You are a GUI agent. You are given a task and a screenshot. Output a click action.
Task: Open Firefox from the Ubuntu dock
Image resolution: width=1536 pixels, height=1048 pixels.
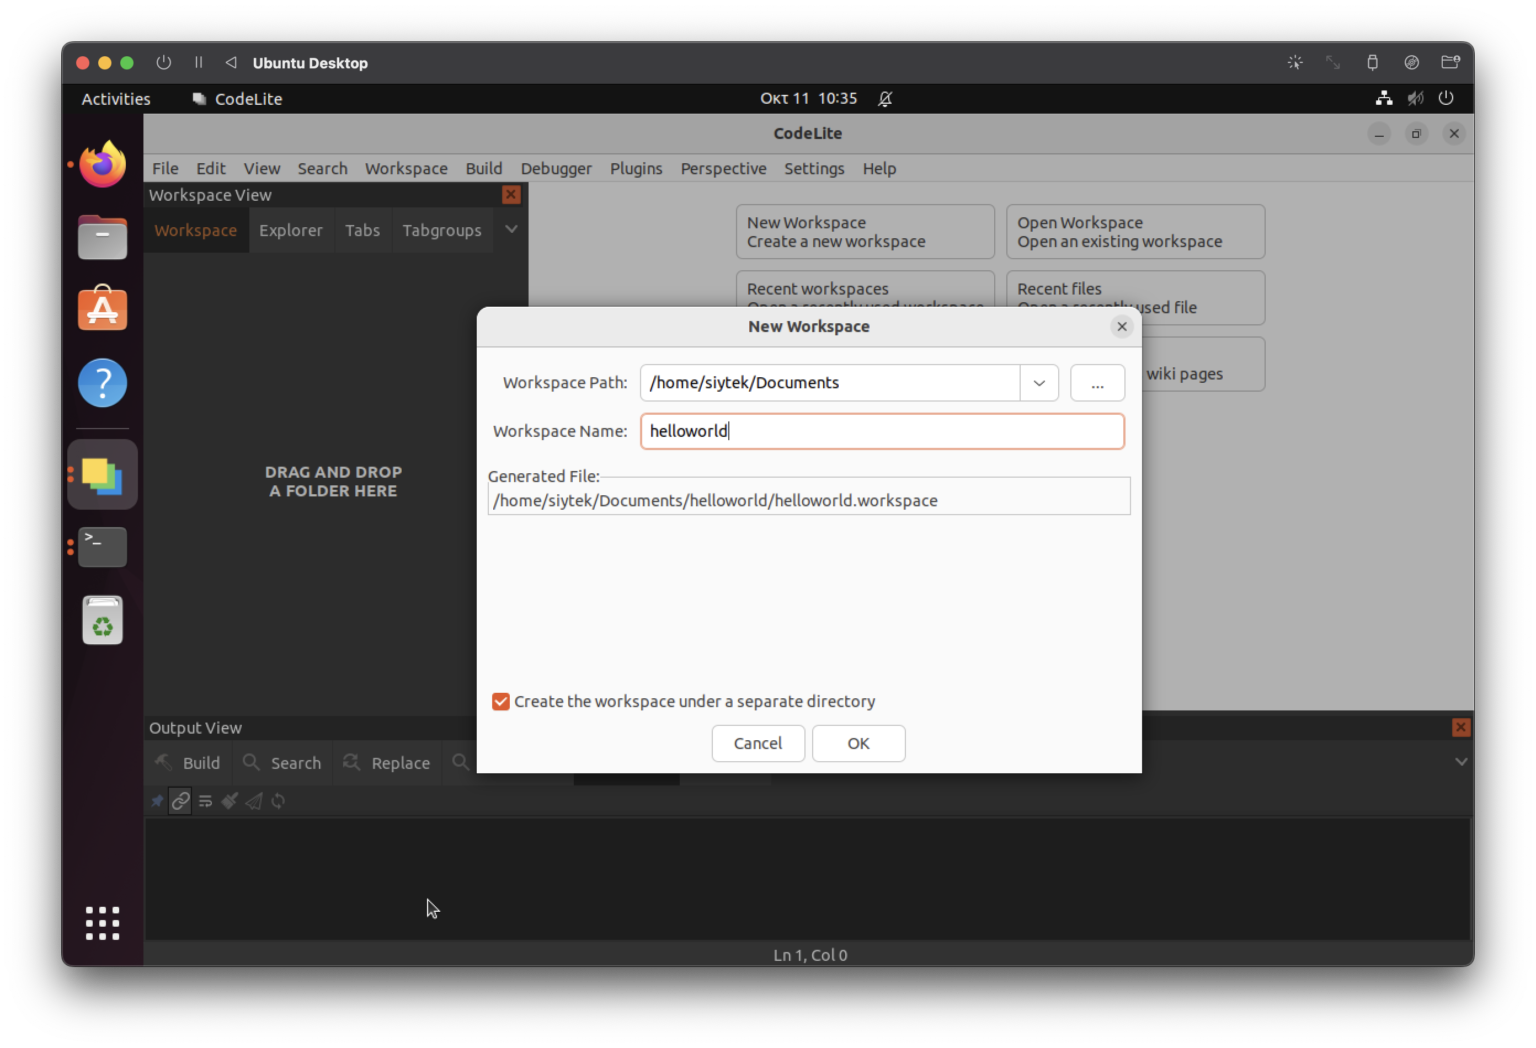(x=102, y=165)
